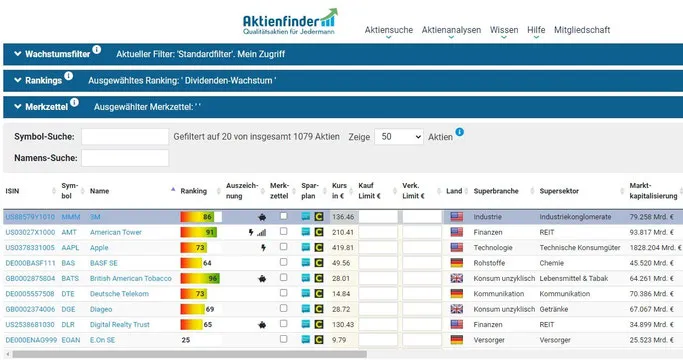Click lightning bolt award in Apple row
The image size is (683, 360).
[263, 248]
